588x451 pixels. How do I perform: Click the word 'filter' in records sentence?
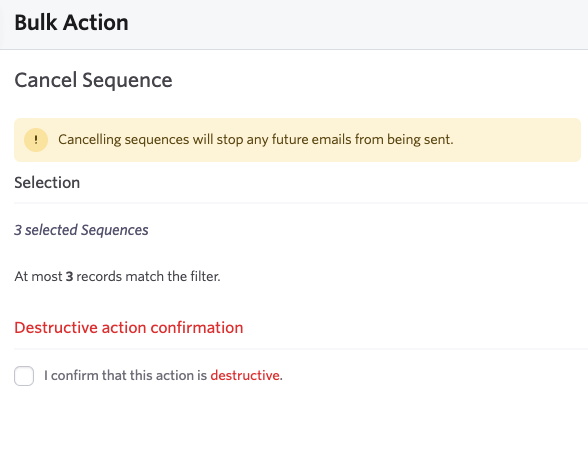click(x=205, y=277)
